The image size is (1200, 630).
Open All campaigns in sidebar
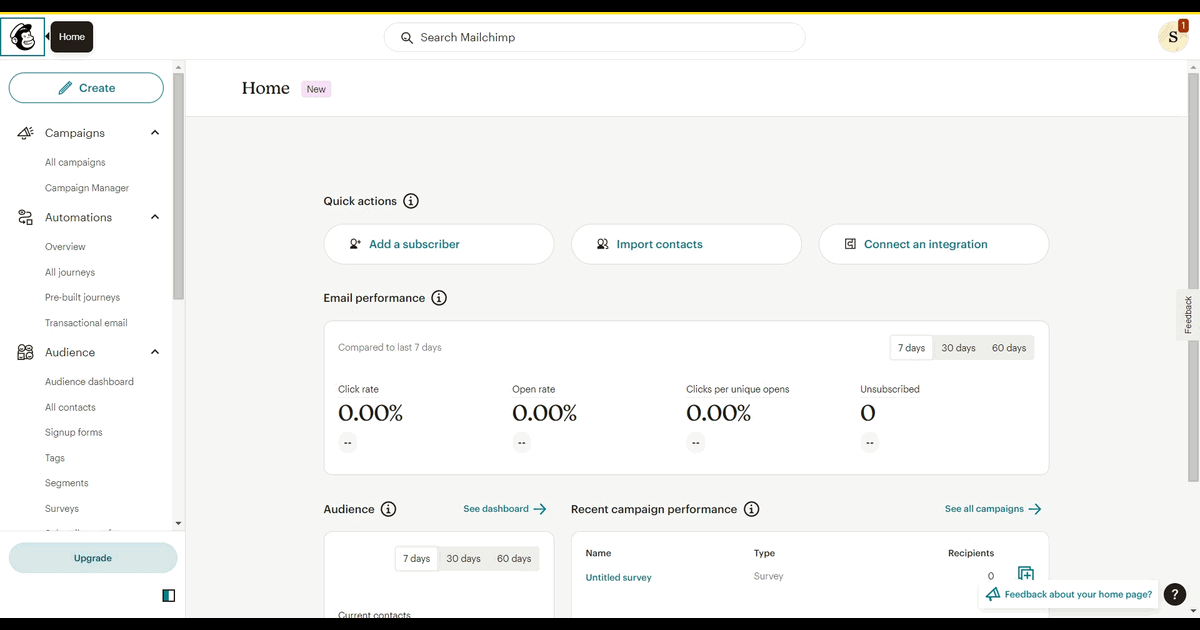75,162
